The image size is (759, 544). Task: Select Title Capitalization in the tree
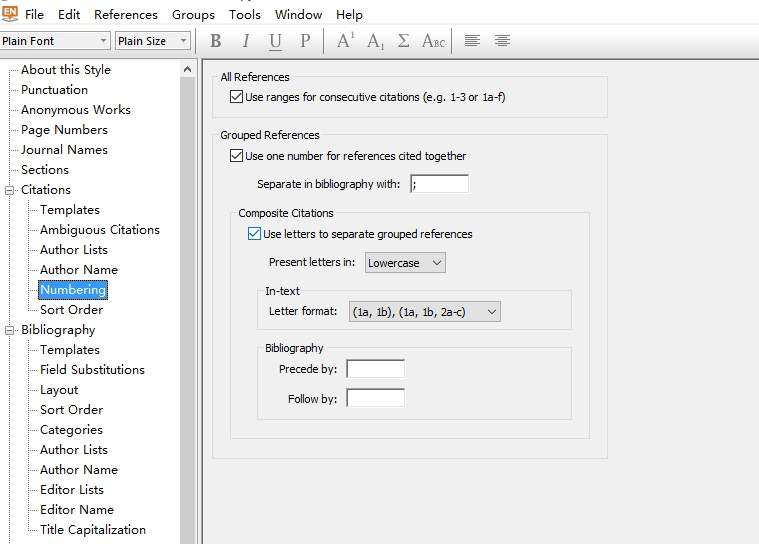92,530
